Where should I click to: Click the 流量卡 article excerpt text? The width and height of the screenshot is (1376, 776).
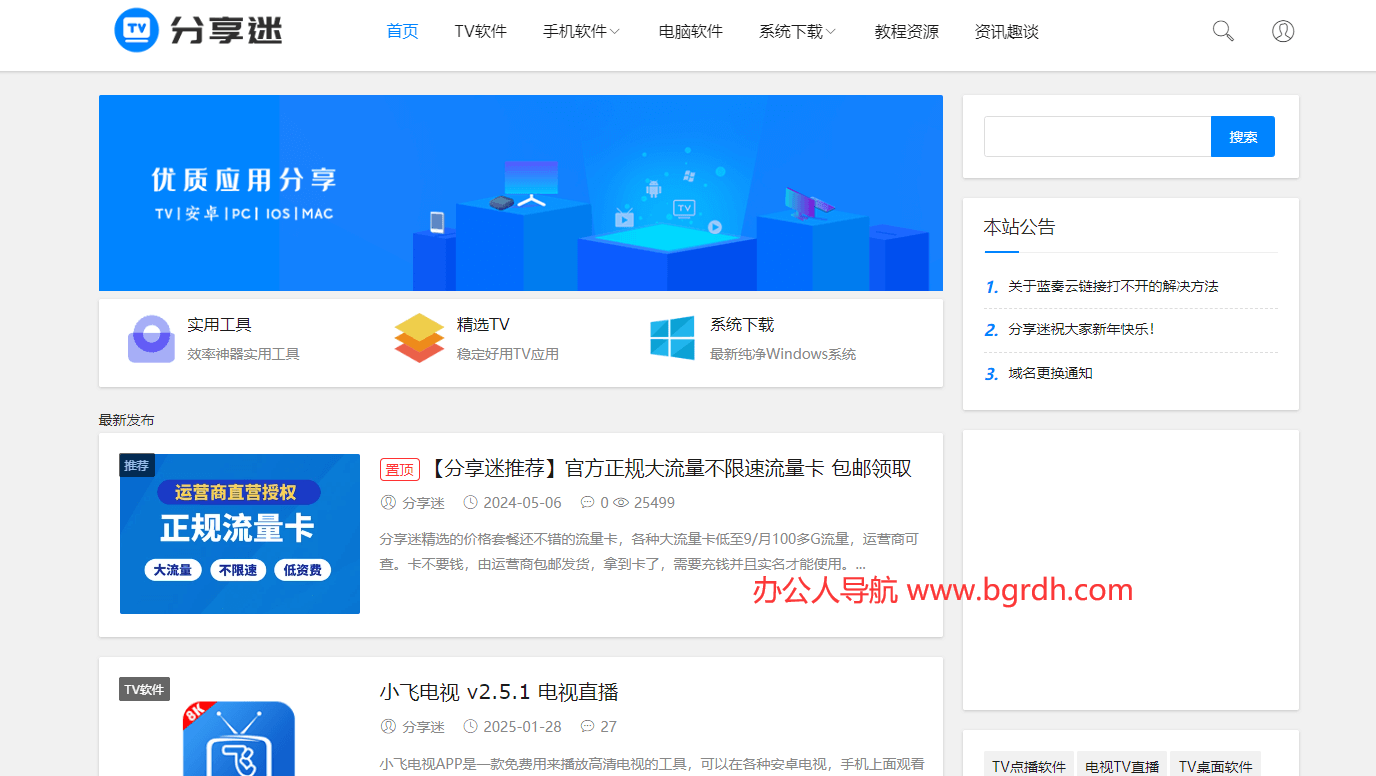click(649, 551)
